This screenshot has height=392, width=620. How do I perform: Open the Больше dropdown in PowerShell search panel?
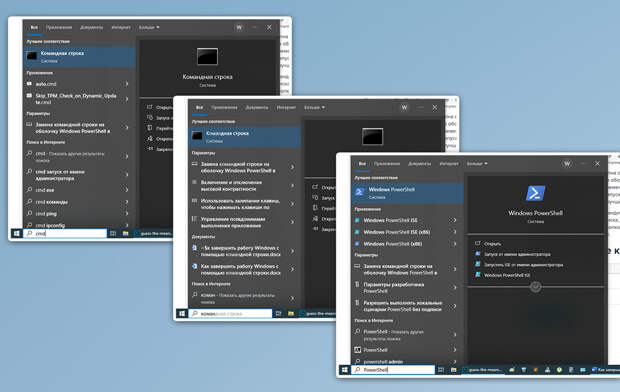click(477, 164)
